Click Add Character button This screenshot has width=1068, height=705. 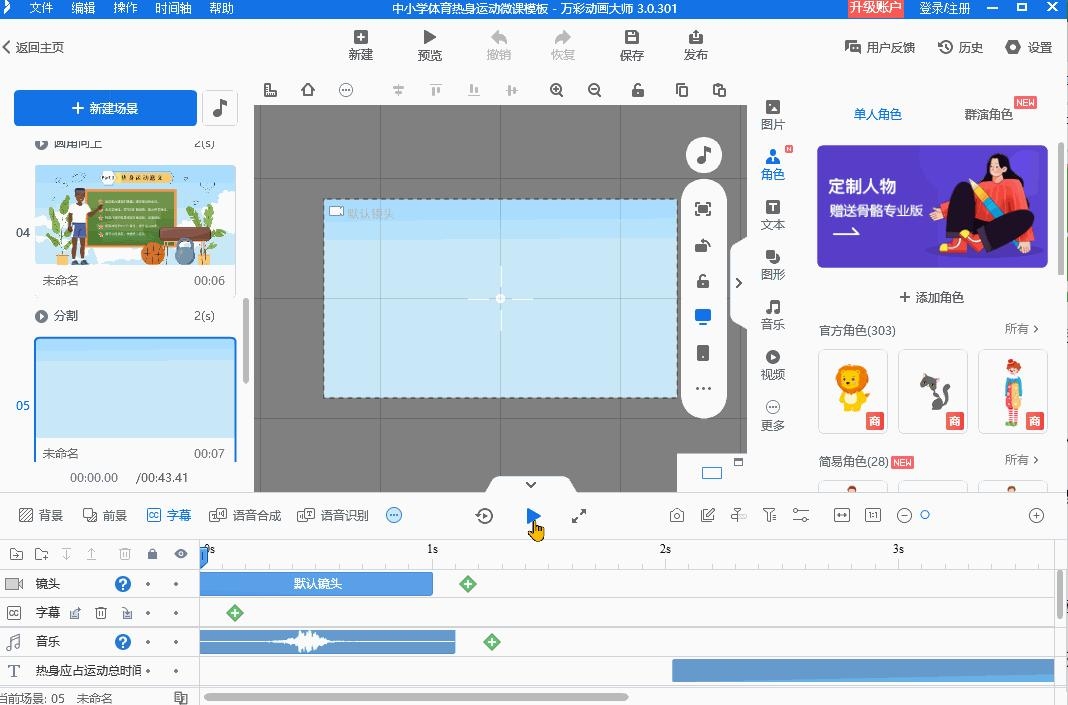pos(931,297)
